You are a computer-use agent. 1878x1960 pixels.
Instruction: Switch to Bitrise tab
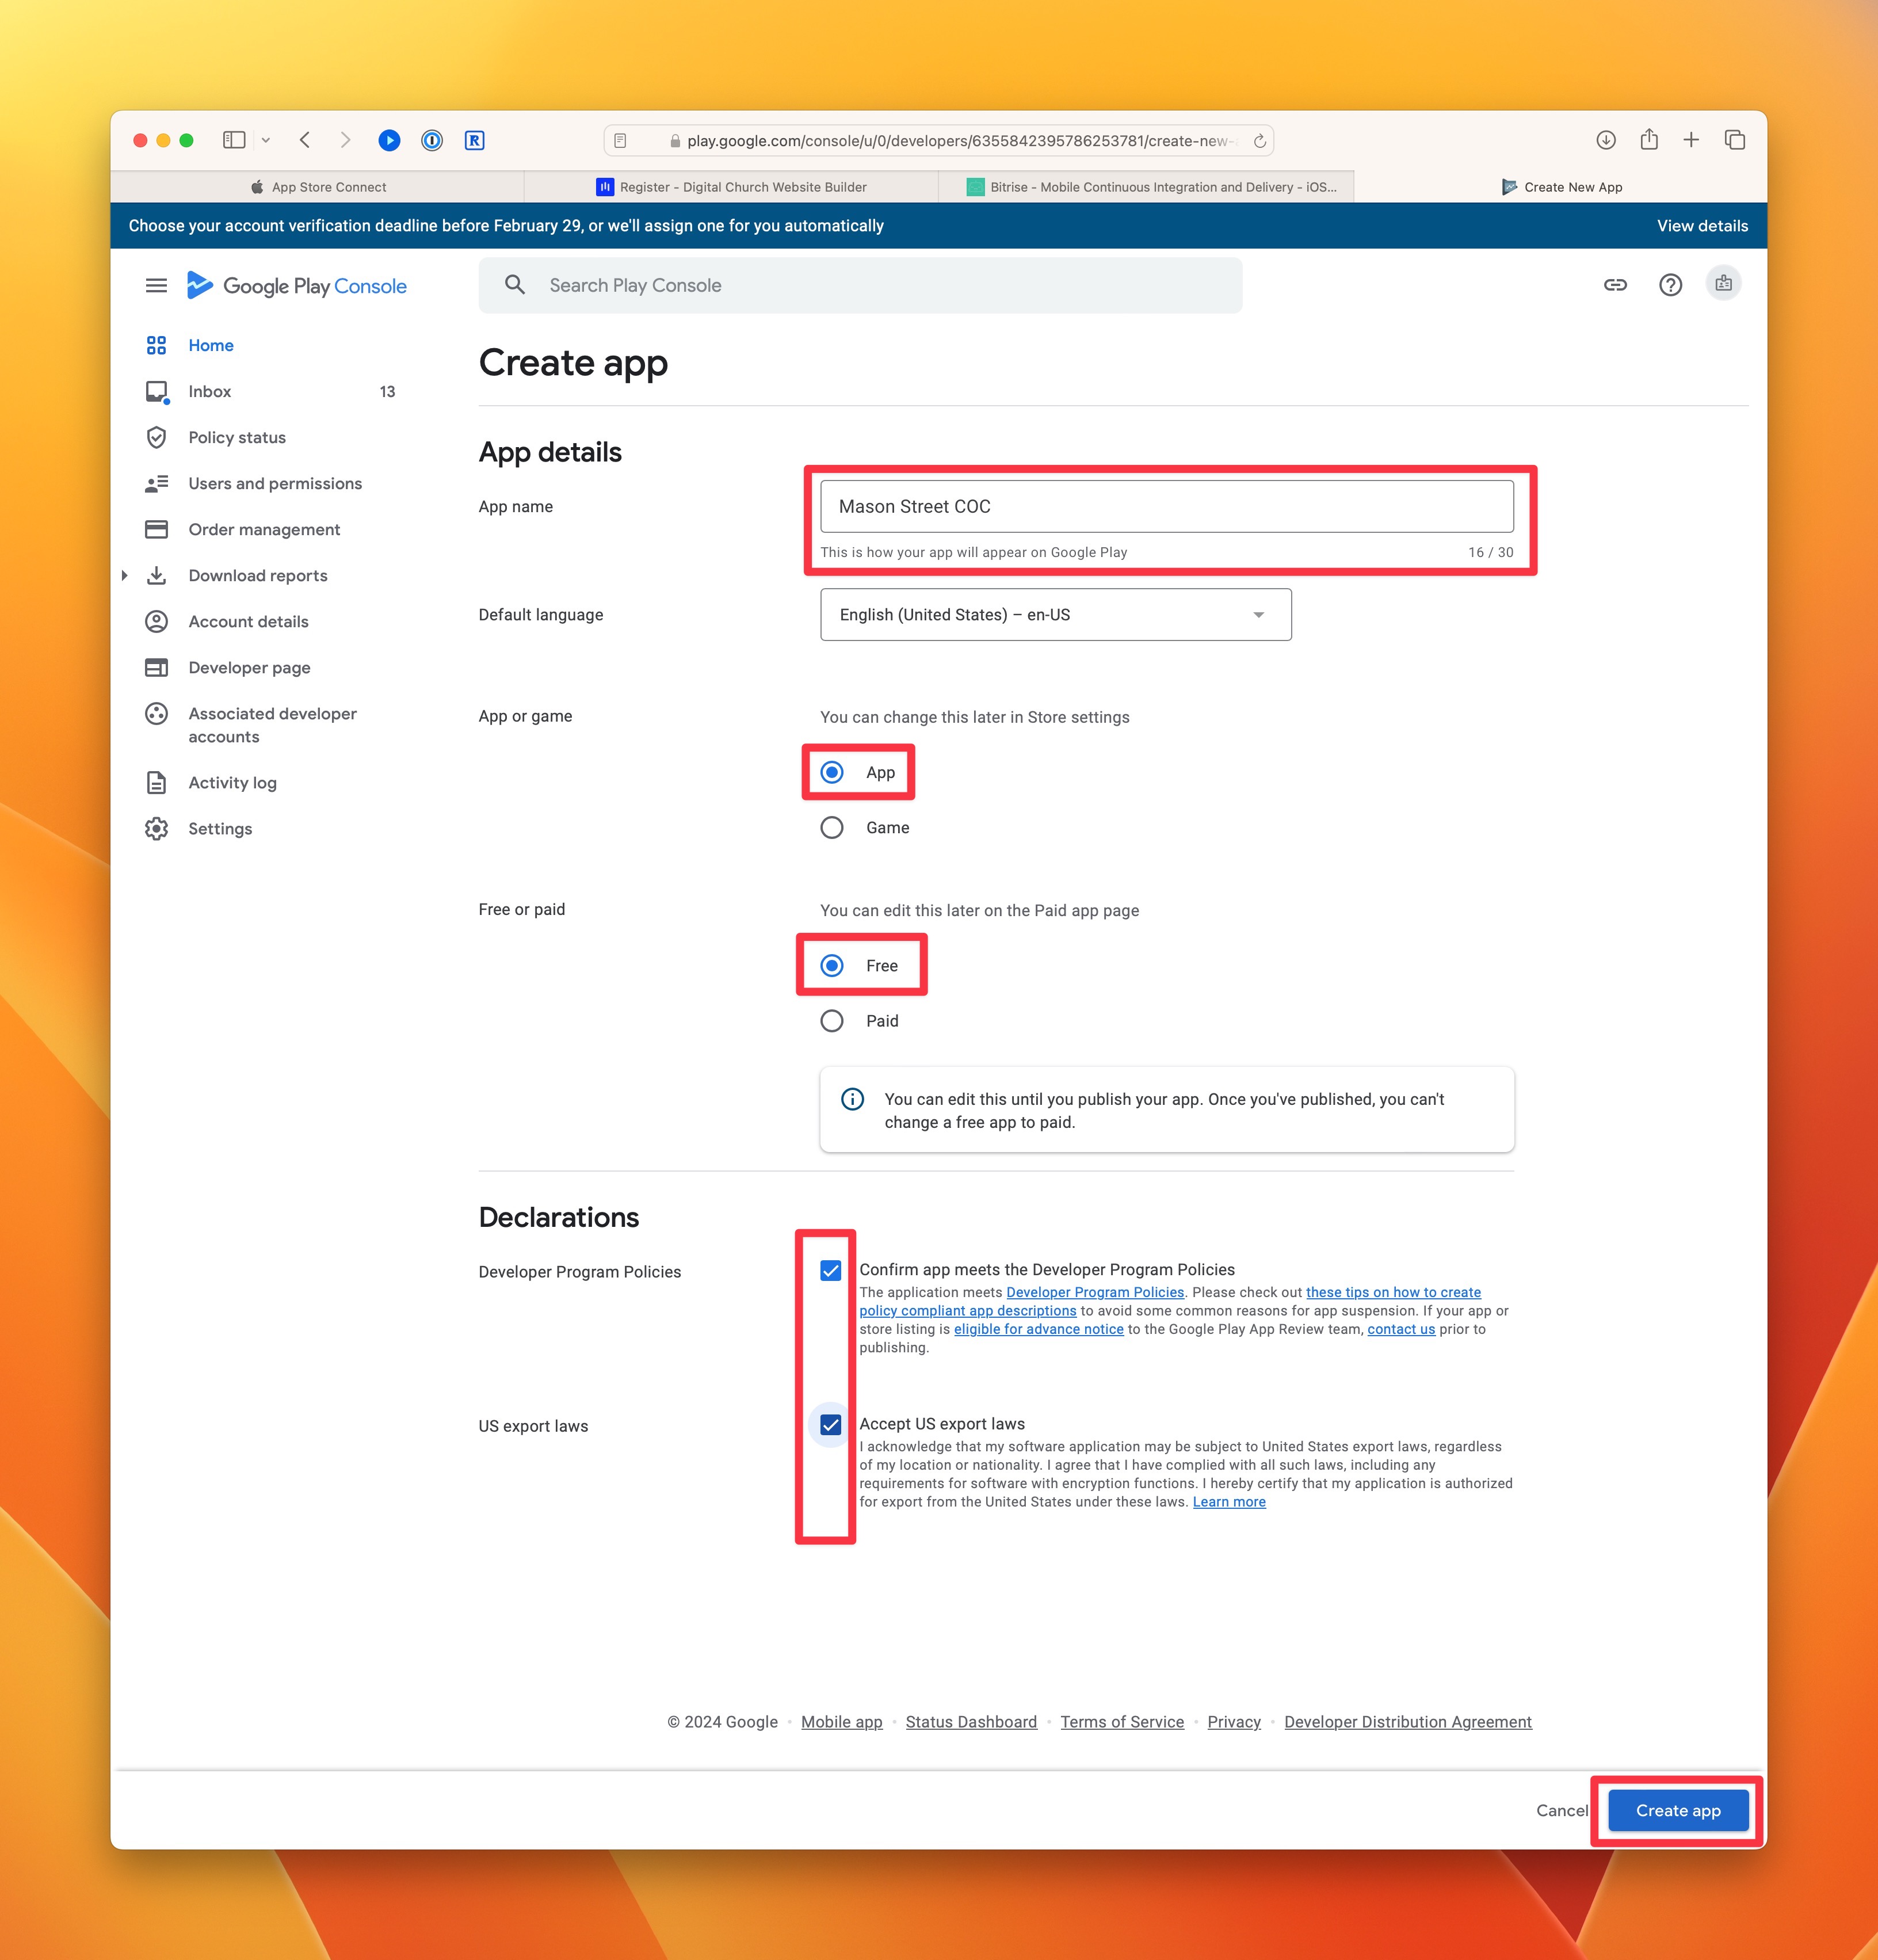click(x=1147, y=187)
